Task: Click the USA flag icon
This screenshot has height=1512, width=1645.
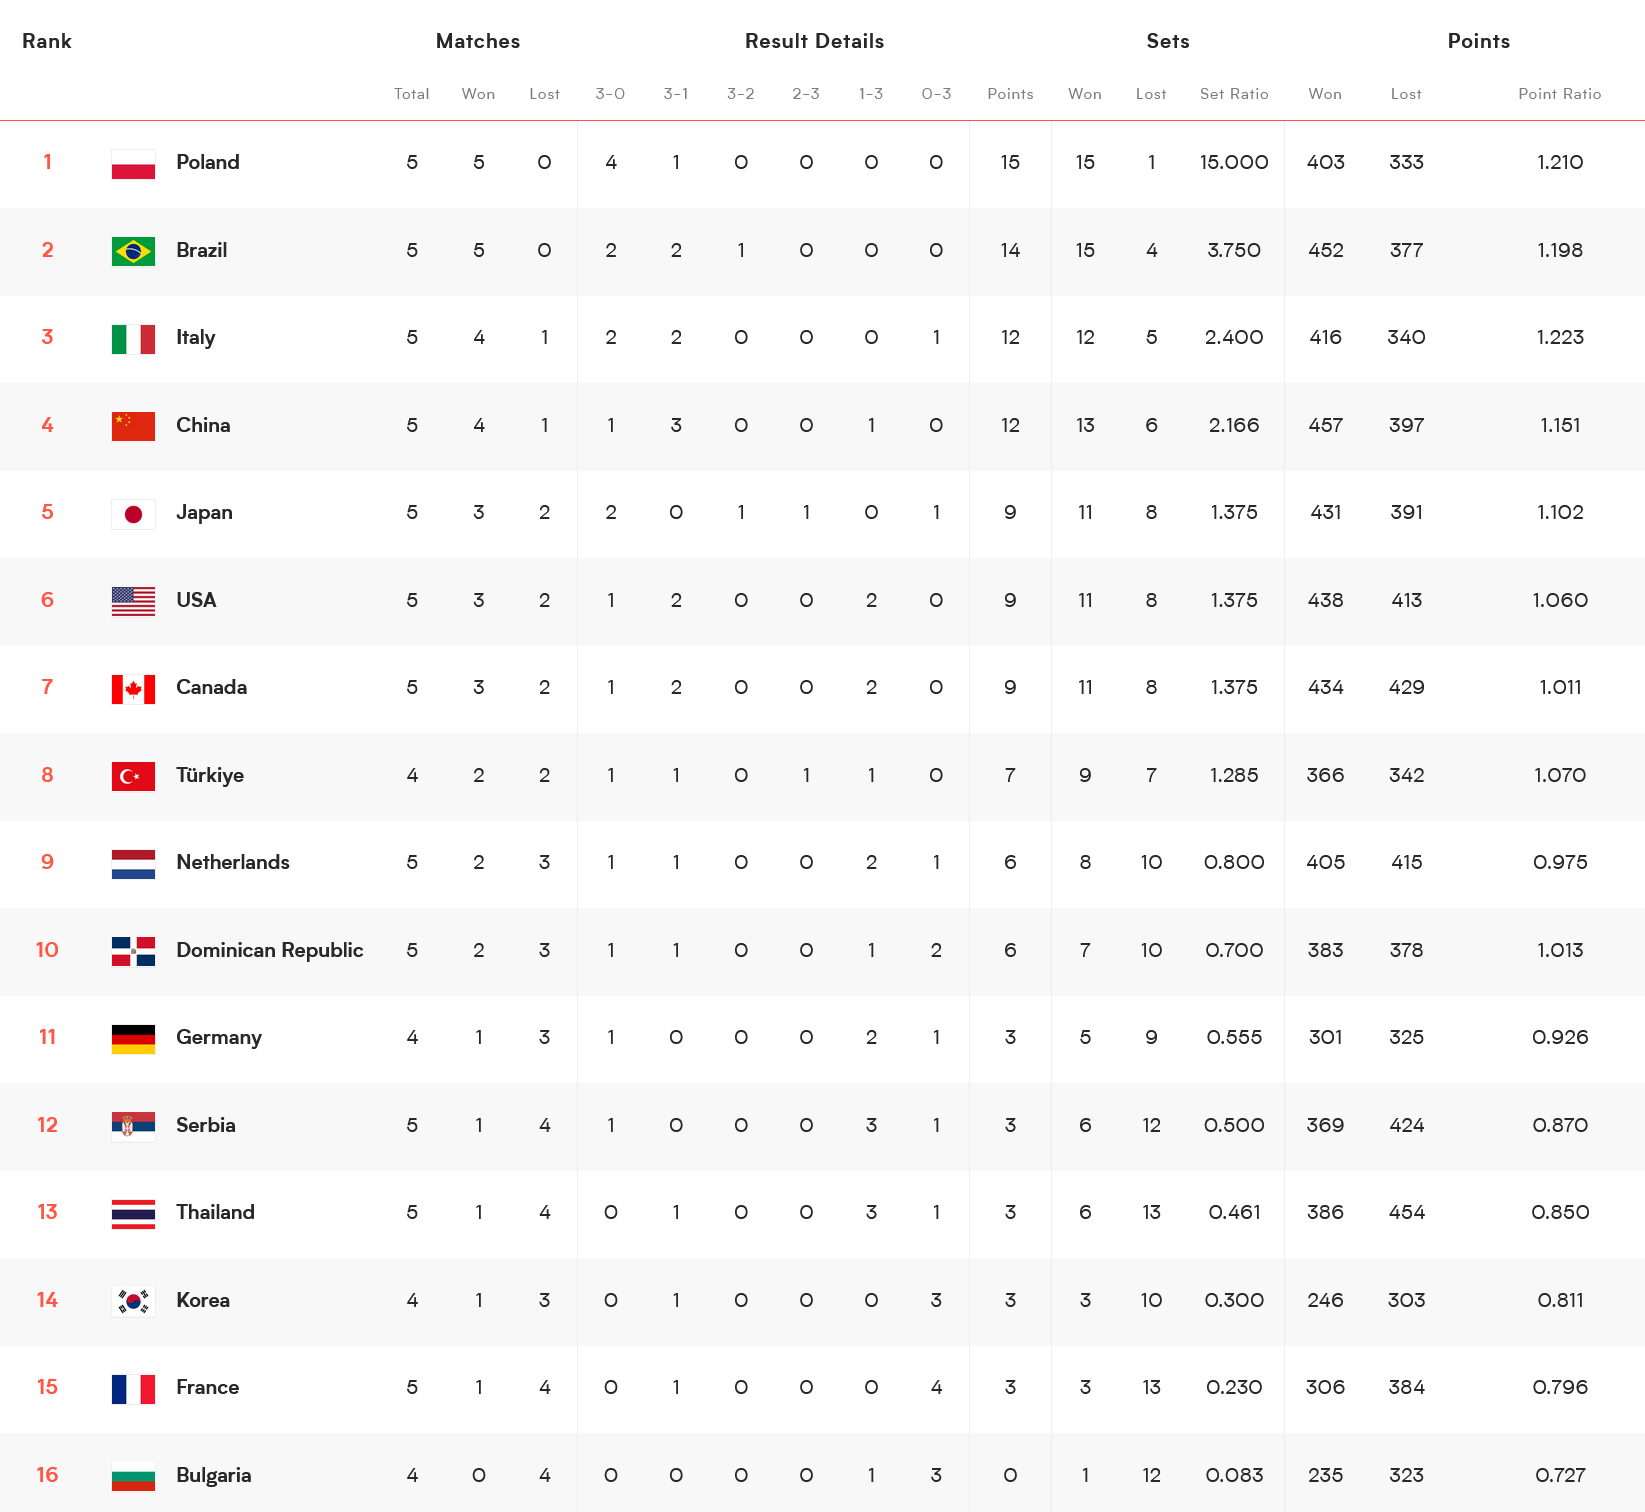Action: [133, 601]
